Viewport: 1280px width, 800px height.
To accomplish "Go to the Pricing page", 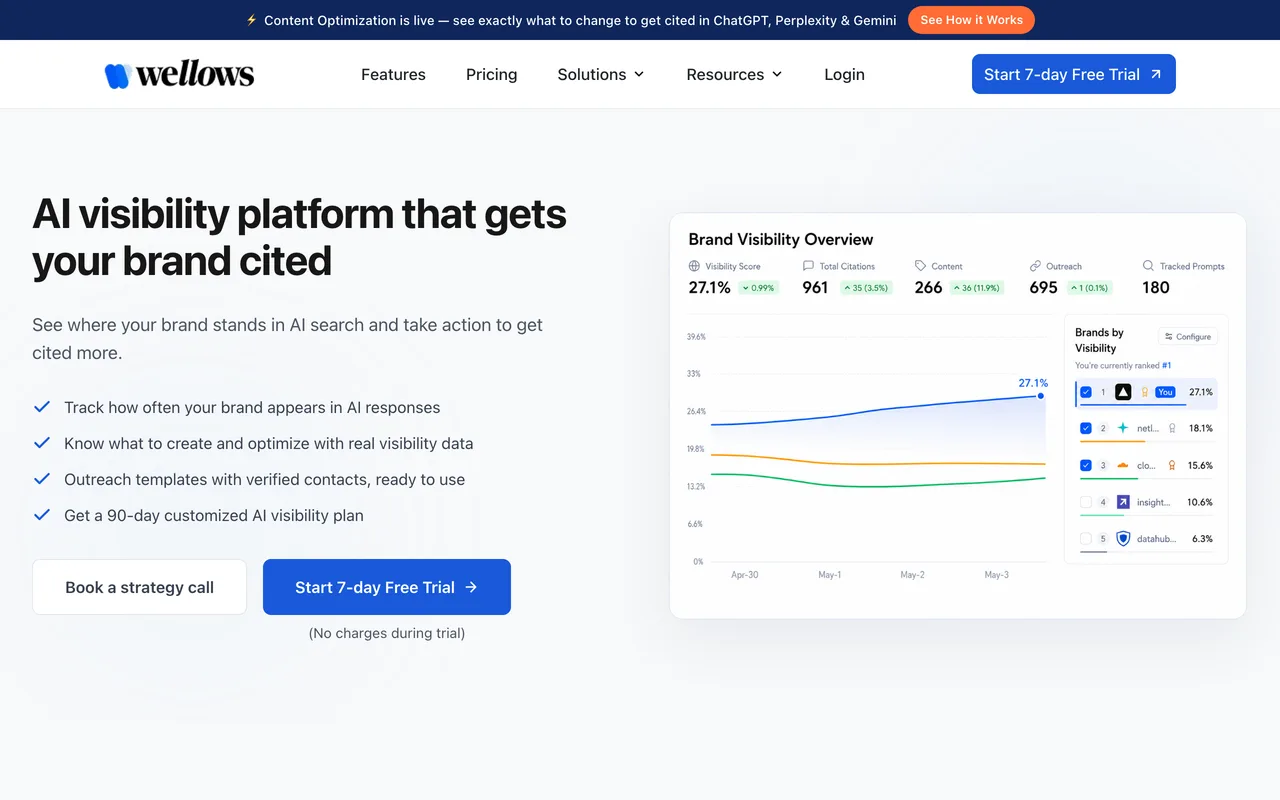I will 491,74.
